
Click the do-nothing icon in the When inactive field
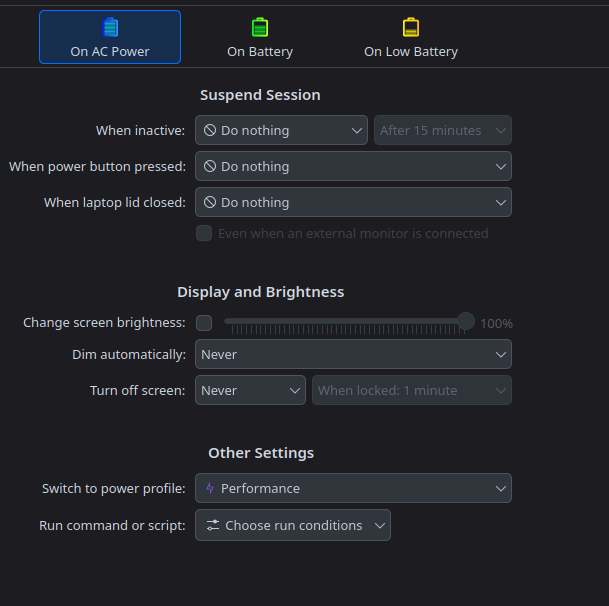[210, 130]
